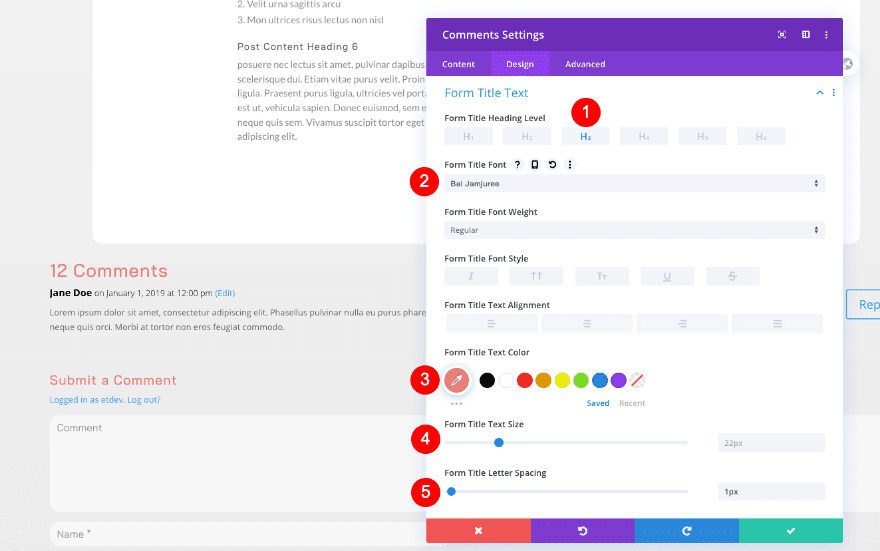Click the (Edit) link on Jane Doe's comment
The height and width of the screenshot is (551, 880).
[225, 293]
